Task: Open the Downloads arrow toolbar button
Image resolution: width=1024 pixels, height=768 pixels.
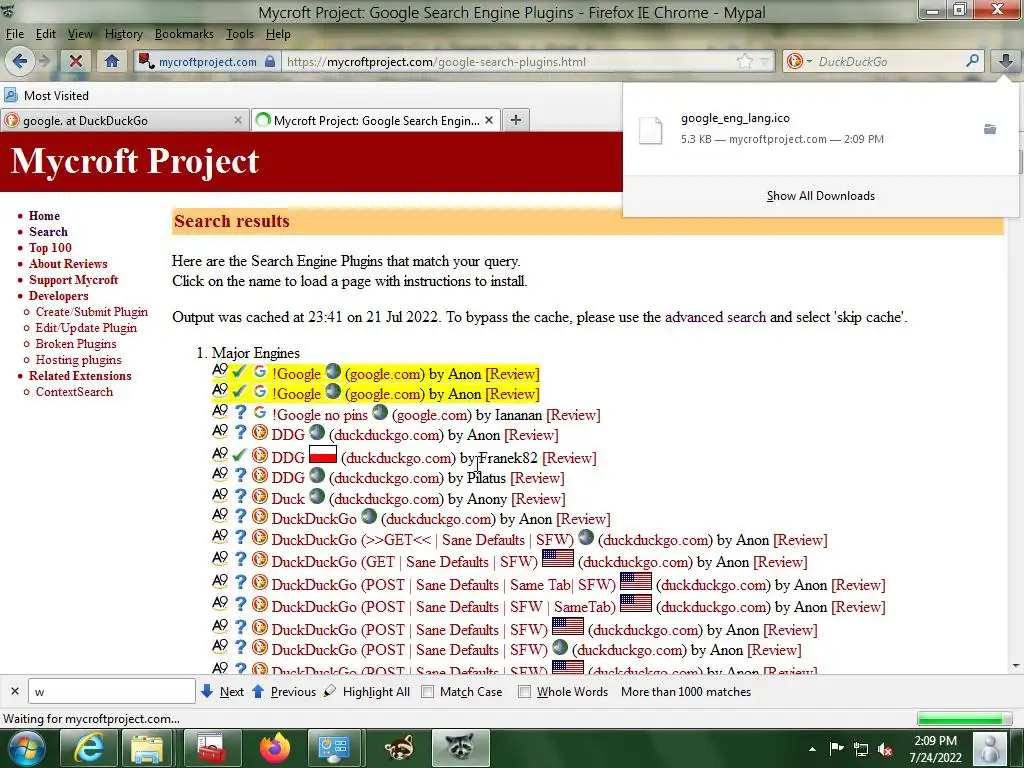Action: pos(1005,61)
